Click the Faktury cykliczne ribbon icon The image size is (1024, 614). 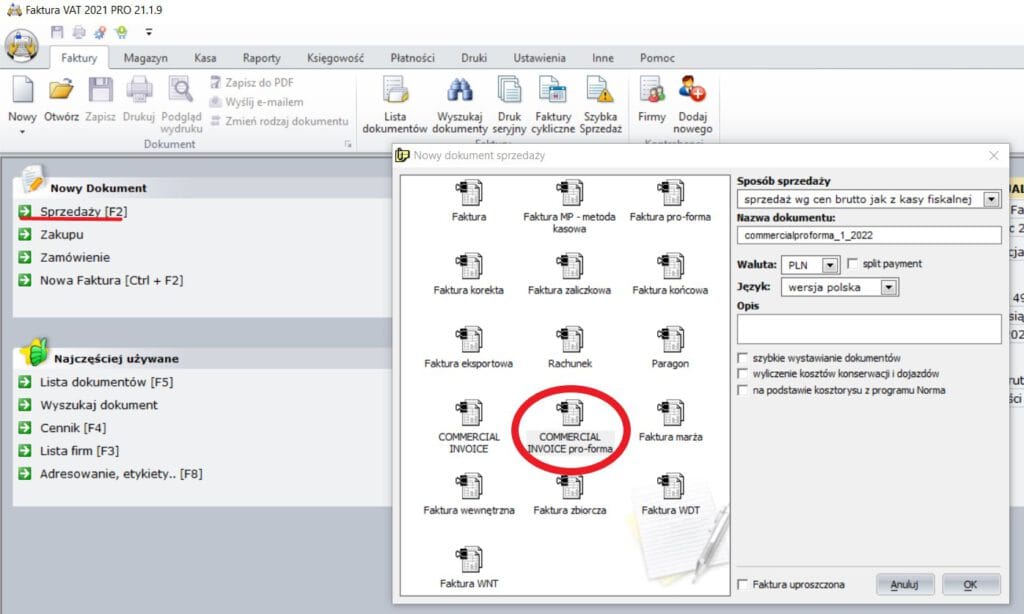pyautogui.click(x=555, y=104)
